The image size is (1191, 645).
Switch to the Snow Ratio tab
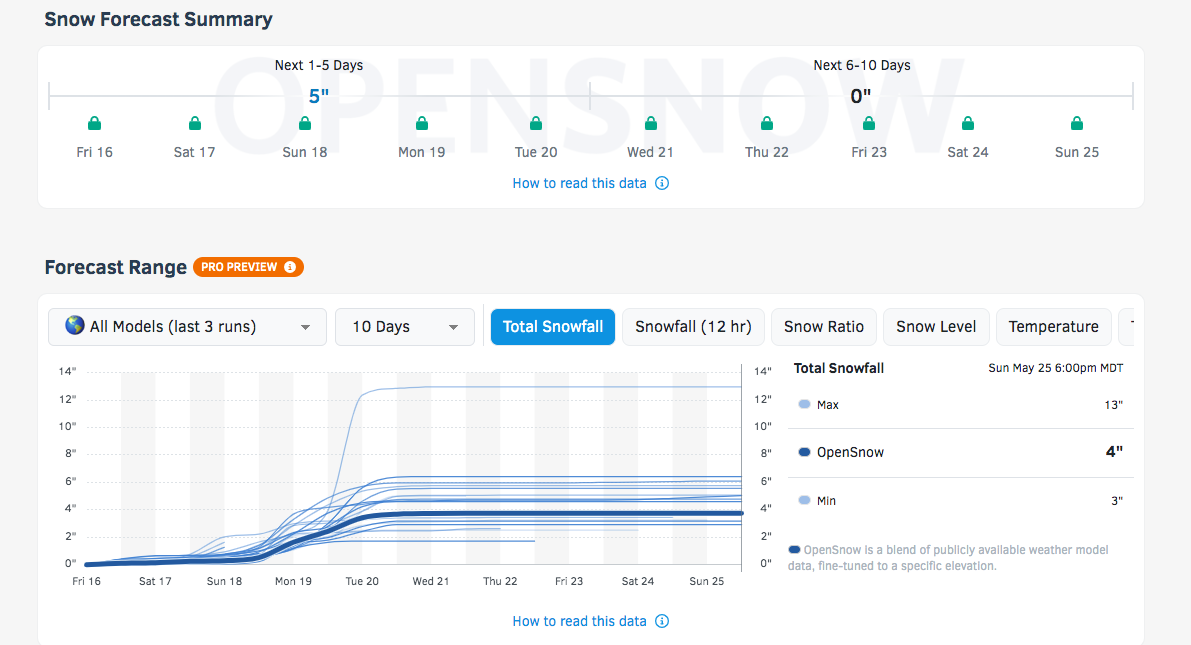[824, 327]
